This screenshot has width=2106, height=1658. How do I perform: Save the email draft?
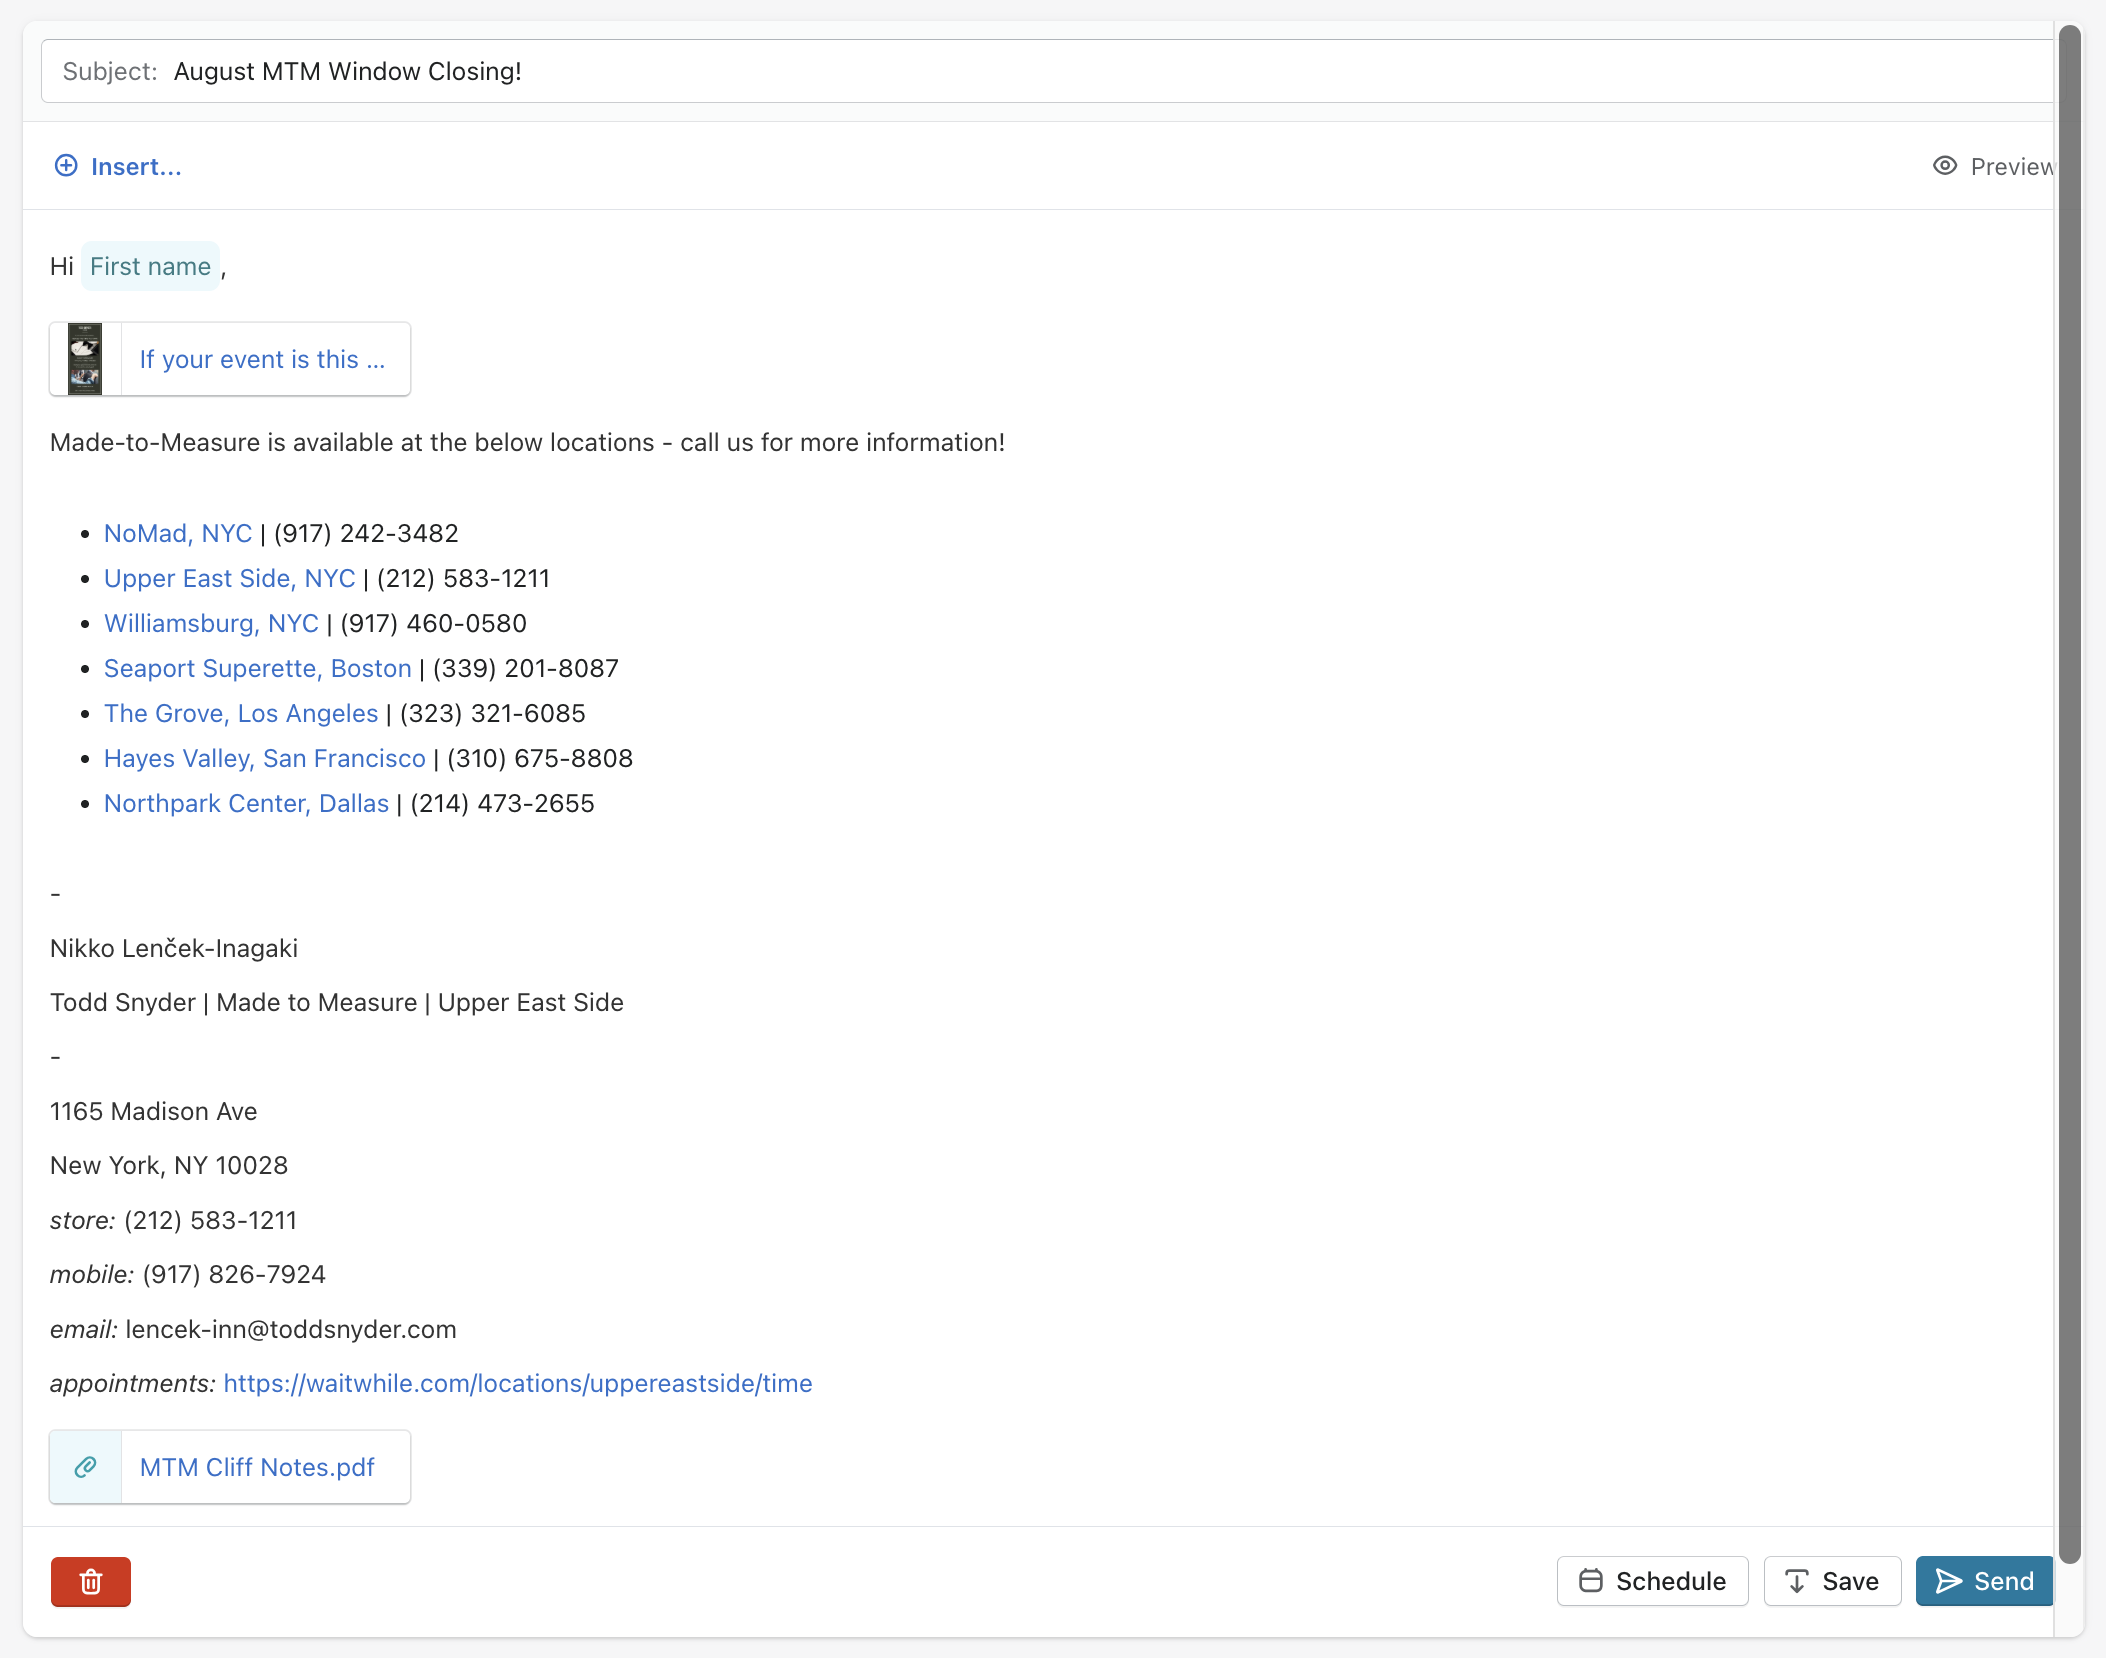(1832, 1581)
